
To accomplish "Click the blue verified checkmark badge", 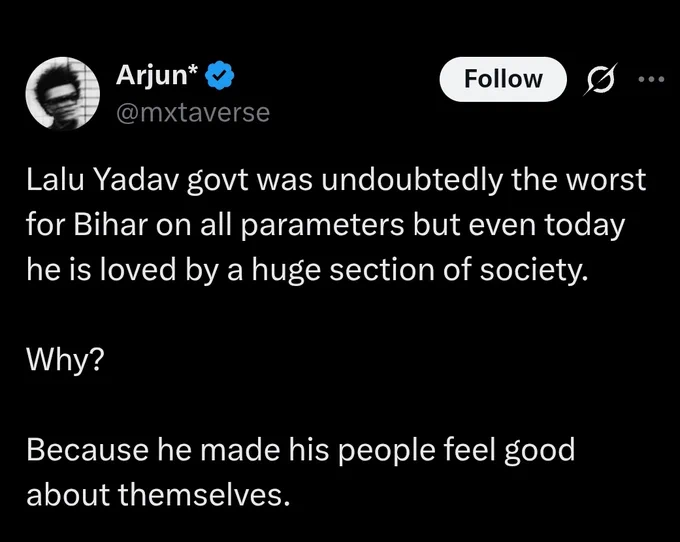I will [220, 75].
